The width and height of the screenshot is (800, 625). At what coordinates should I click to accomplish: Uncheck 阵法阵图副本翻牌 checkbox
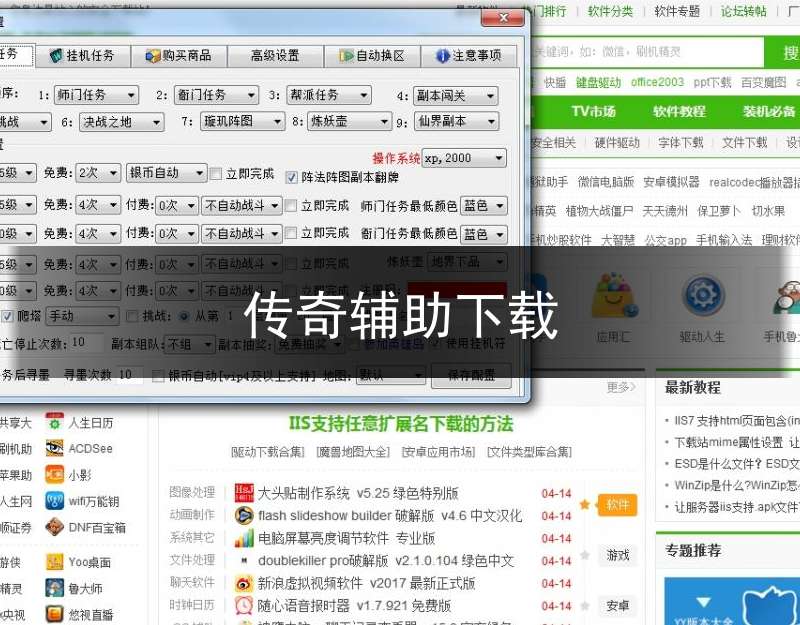(x=291, y=177)
